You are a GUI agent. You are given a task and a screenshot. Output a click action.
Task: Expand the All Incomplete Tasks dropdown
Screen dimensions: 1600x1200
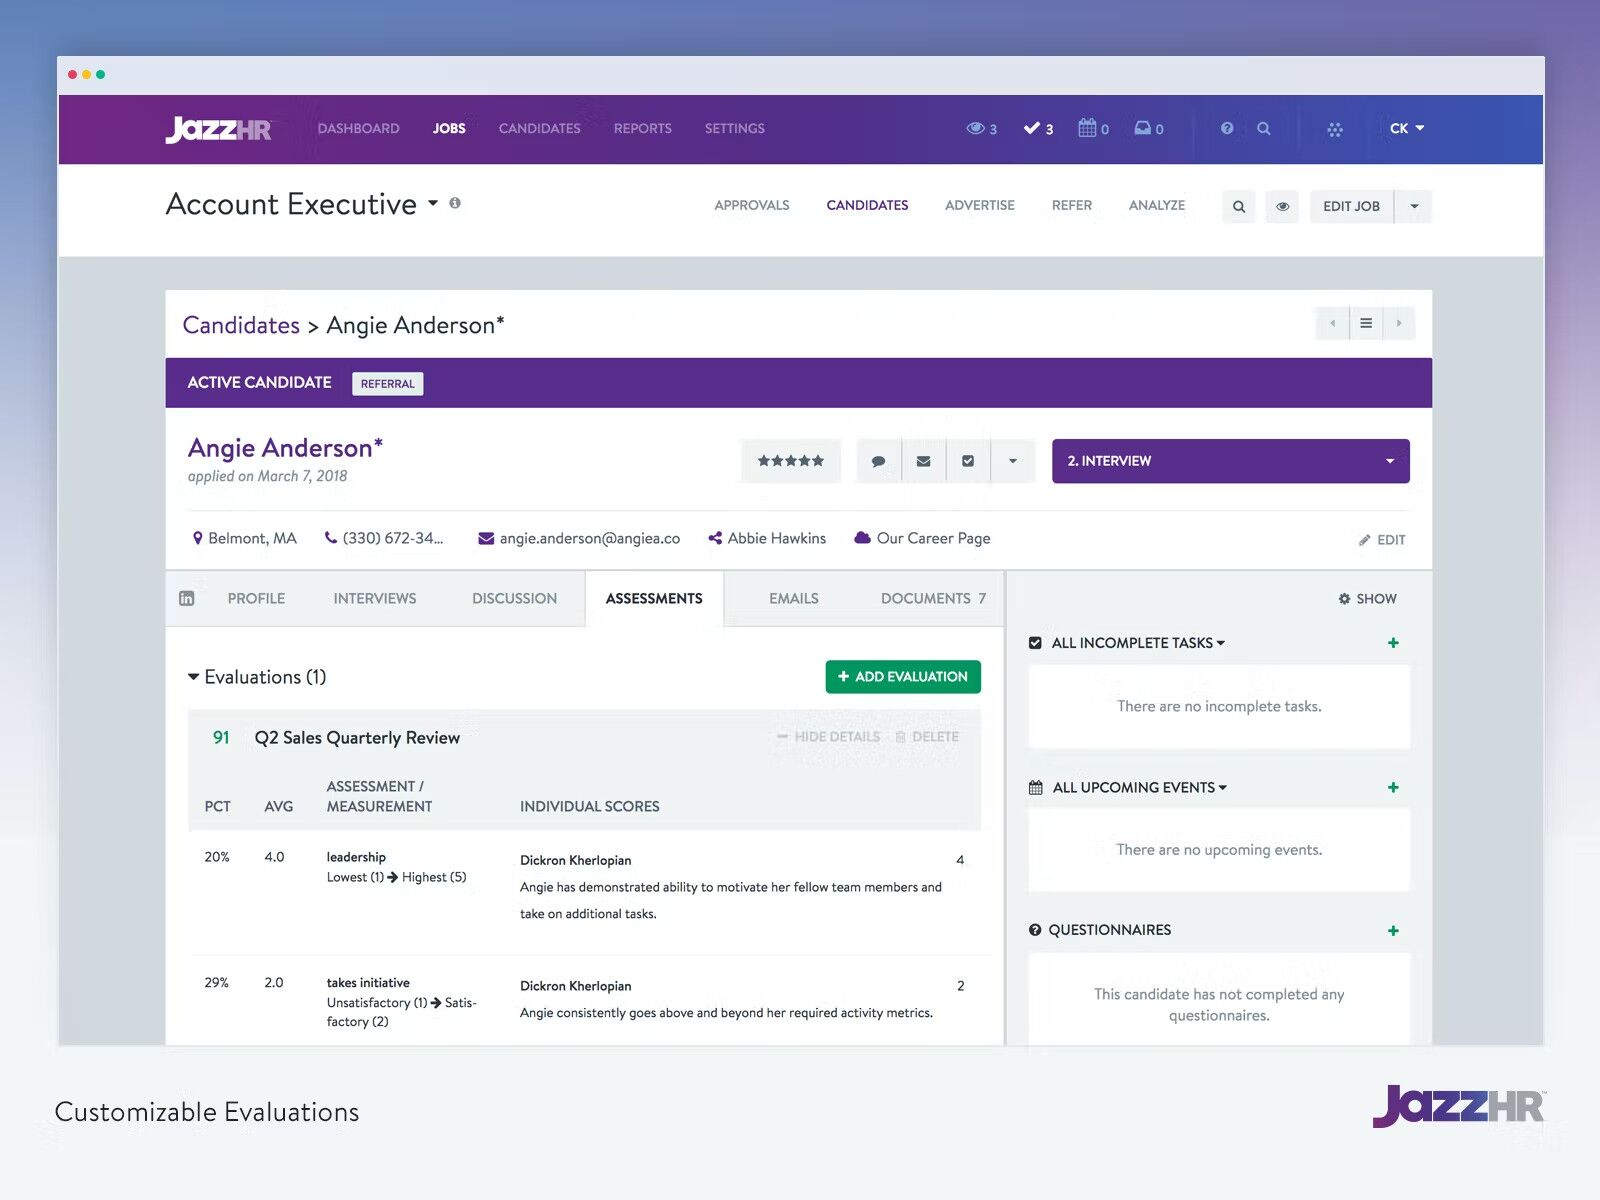coord(1221,643)
